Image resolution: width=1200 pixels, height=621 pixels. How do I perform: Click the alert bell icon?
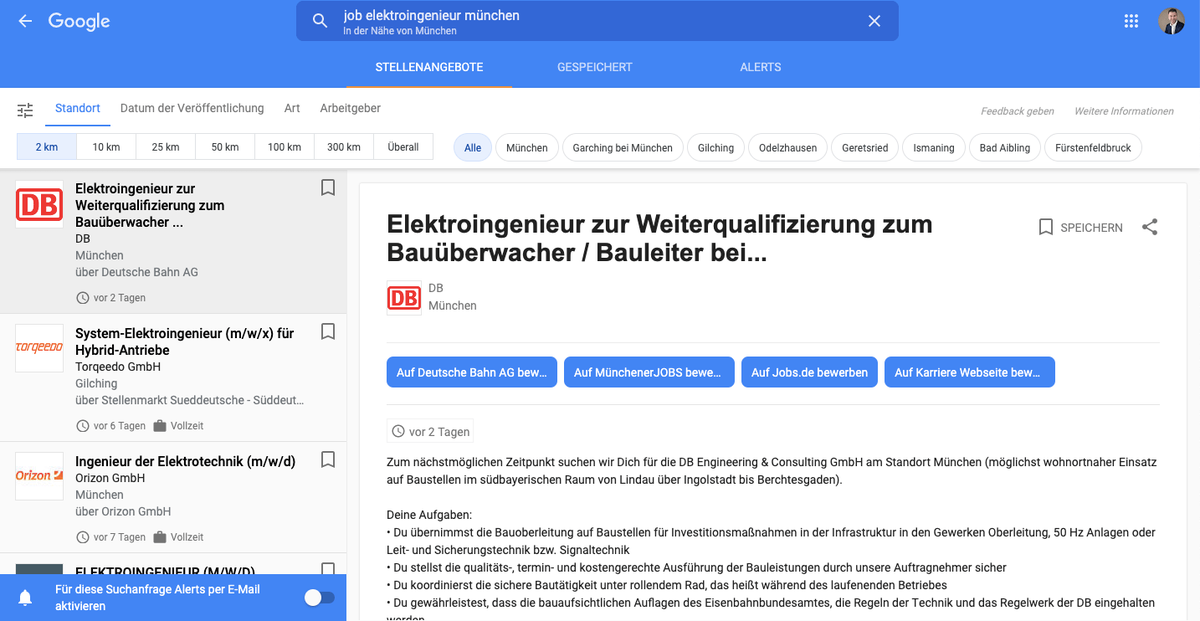[x=26, y=598]
